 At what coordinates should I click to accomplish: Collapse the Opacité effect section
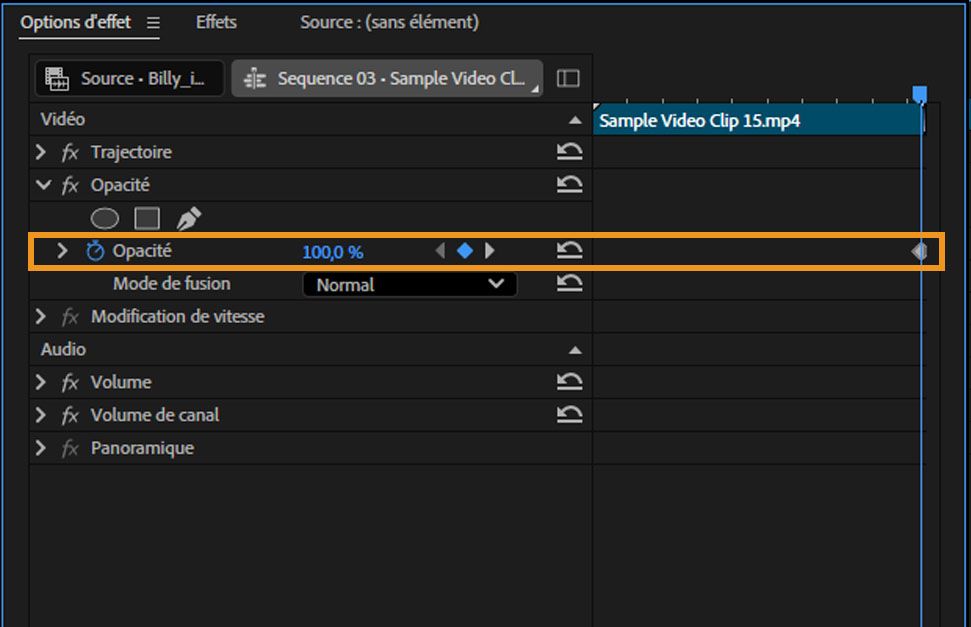click(x=42, y=184)
